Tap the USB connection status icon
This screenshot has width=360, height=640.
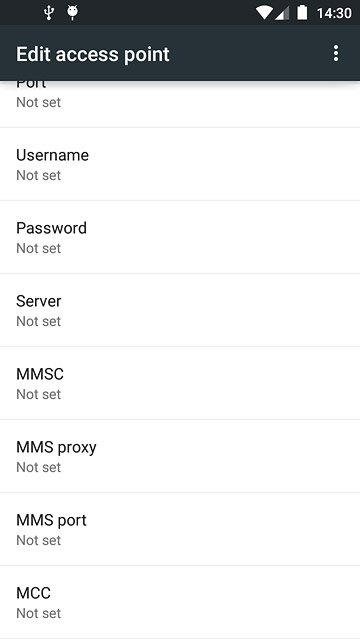pyautogui.click(x=49, y=13)
